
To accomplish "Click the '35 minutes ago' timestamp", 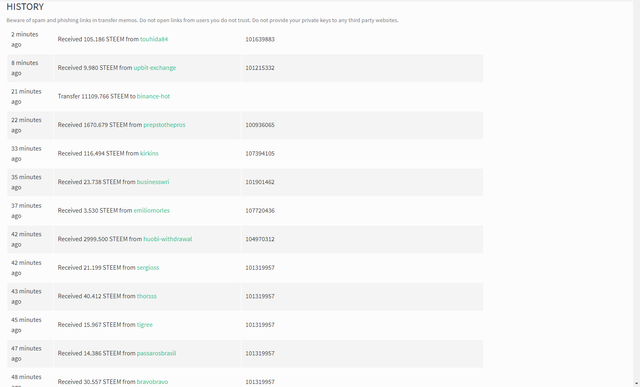I will point(26,182).
